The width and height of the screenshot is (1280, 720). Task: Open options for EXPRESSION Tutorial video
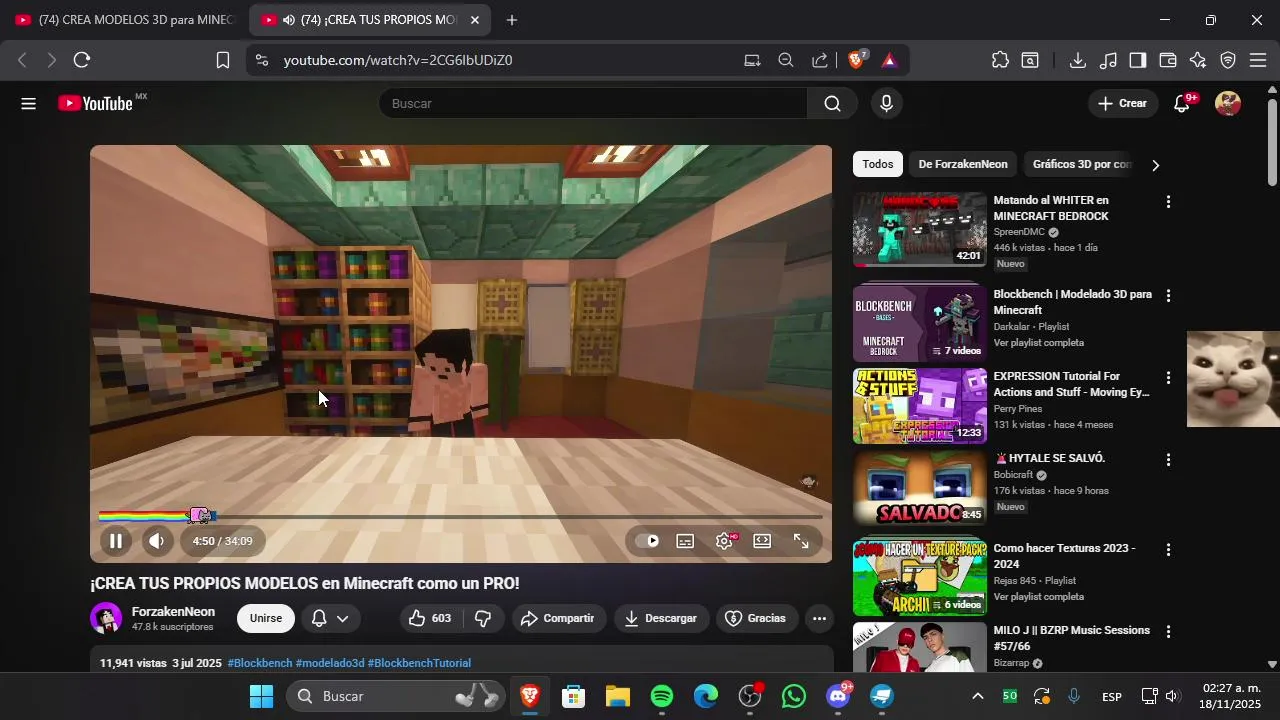click(x=1168, y=378)
